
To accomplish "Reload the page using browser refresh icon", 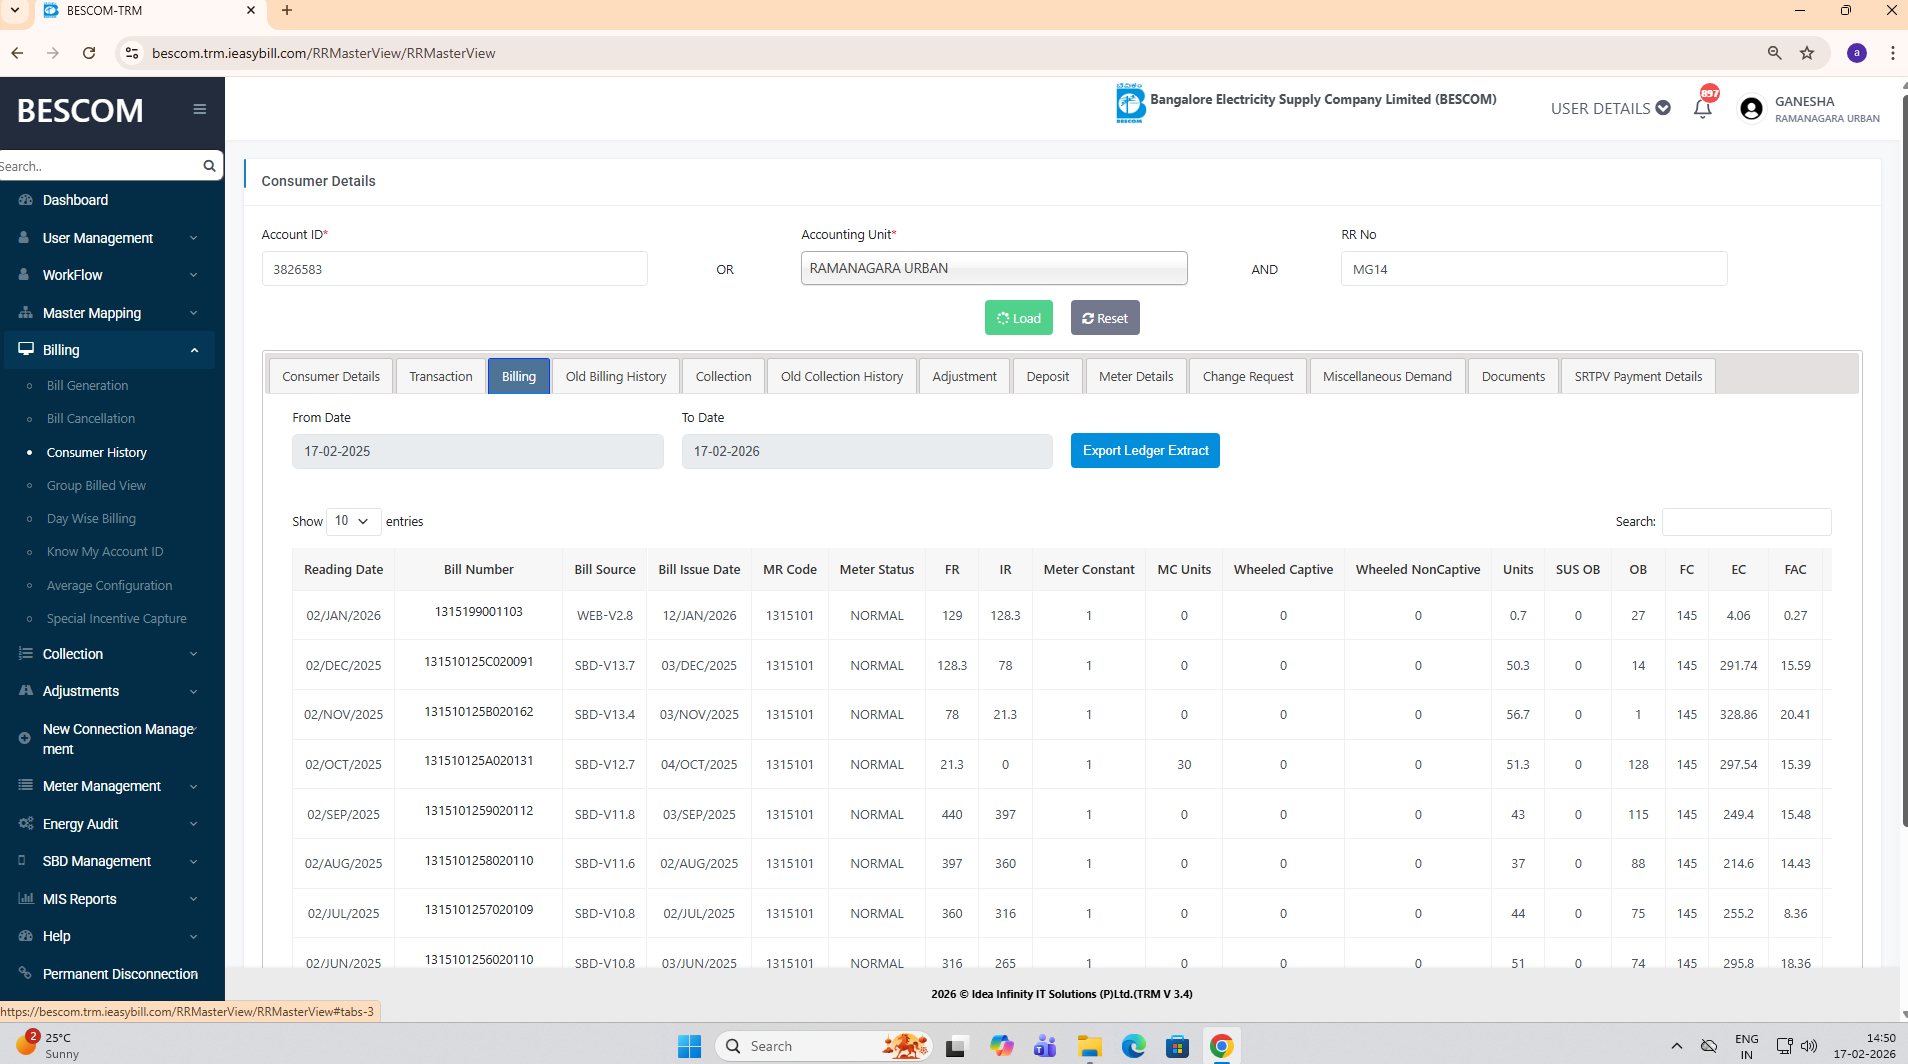I will pos(89,53).
